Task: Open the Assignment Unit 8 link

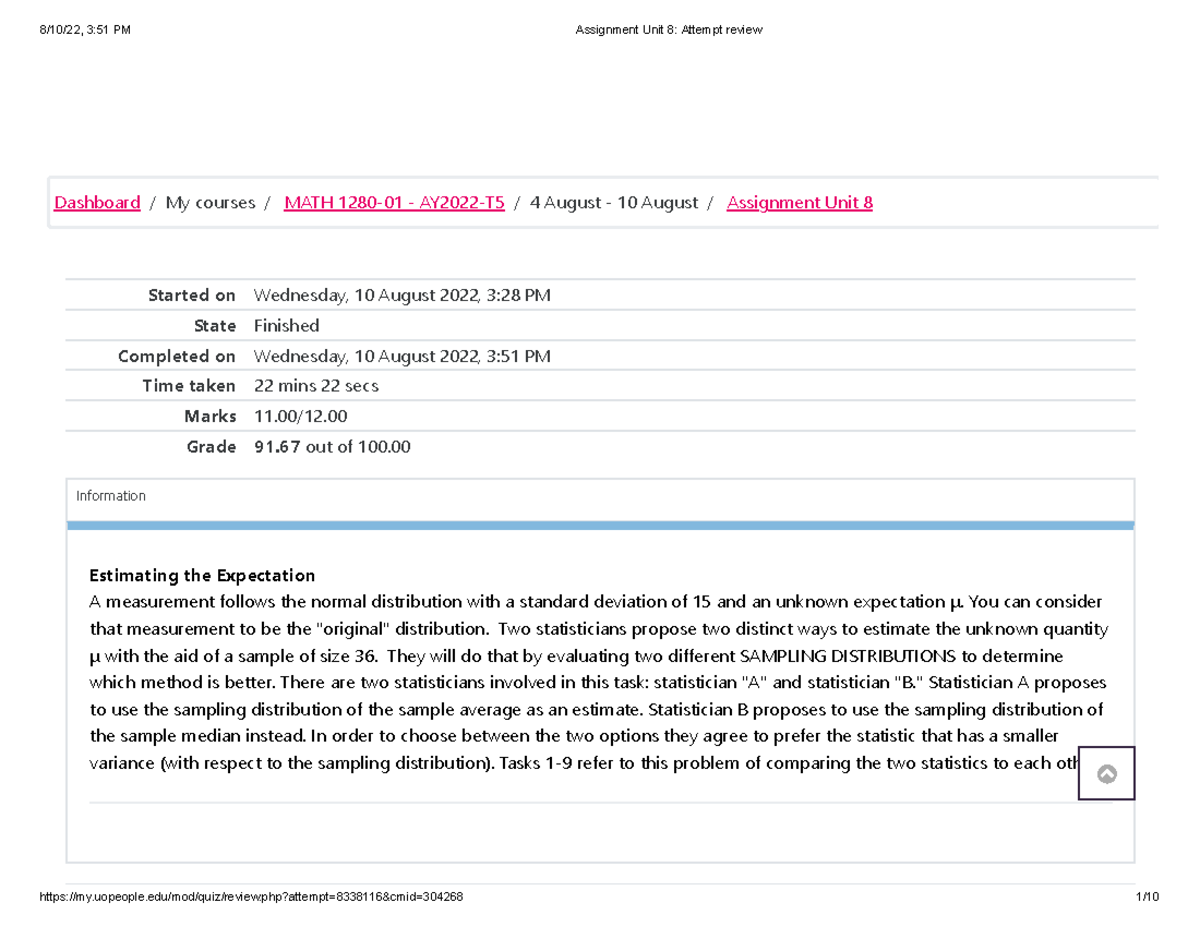Action: pyautogui.click(x=799, y=202)
